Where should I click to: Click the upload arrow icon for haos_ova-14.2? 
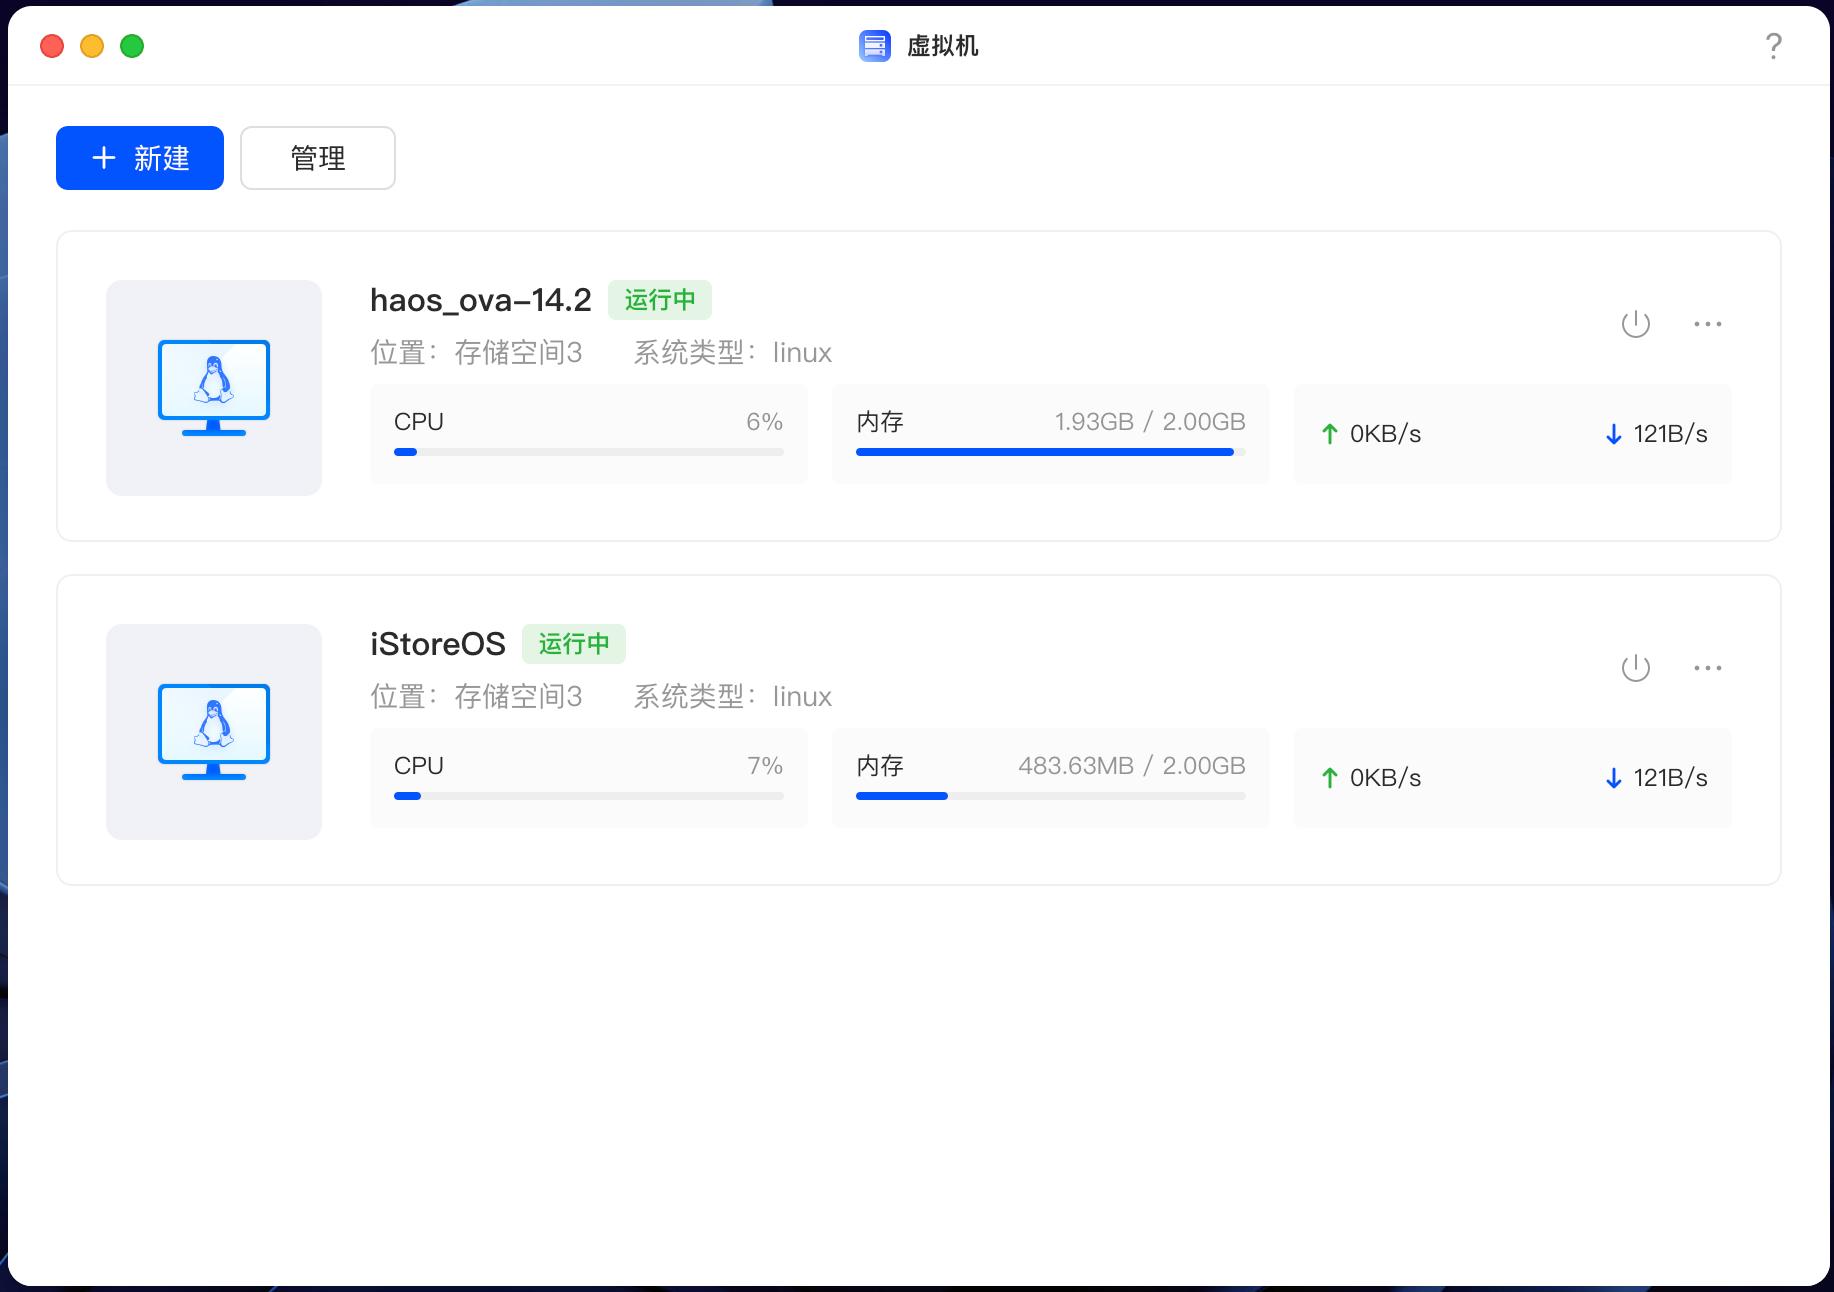click(x=1330, y=434)
